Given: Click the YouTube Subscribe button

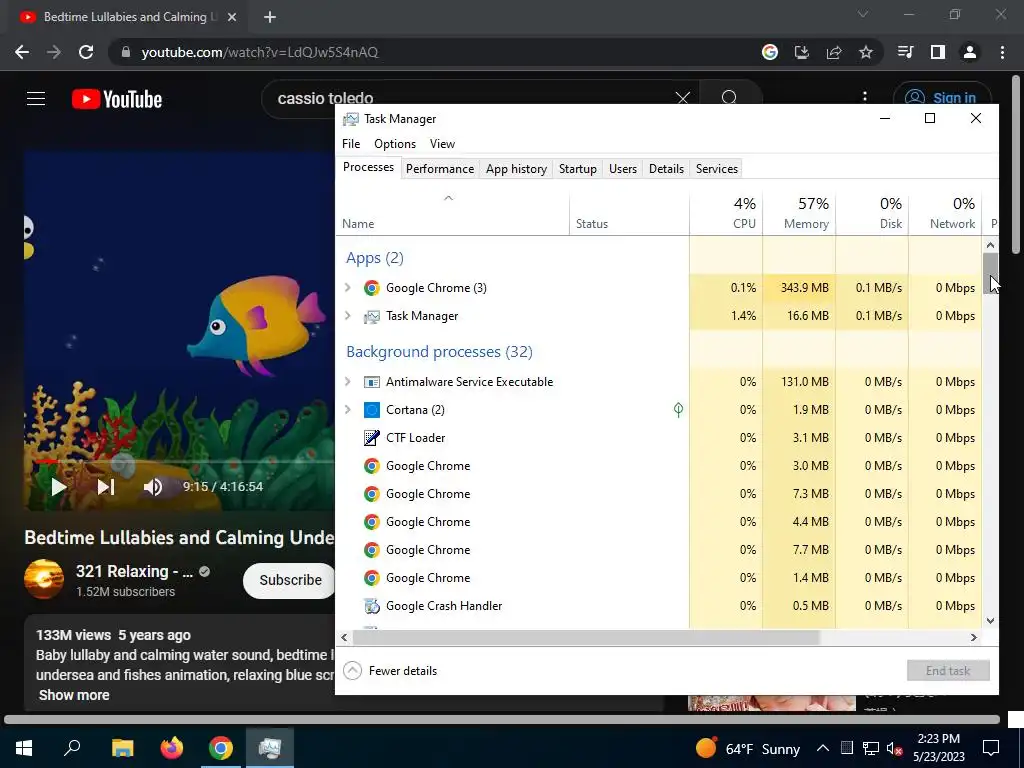Looking at the screenshot, I should 289,580.
